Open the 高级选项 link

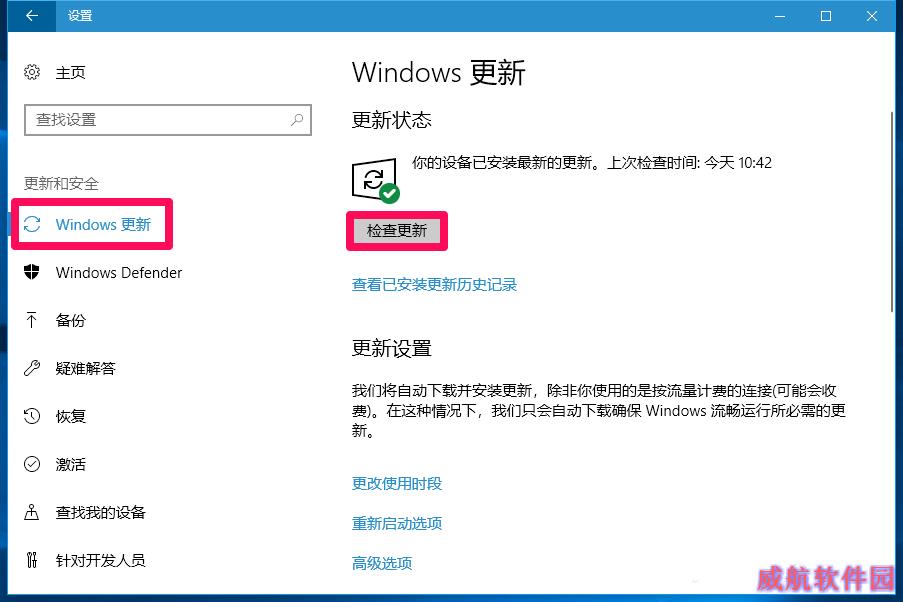(x=382, y=563)
